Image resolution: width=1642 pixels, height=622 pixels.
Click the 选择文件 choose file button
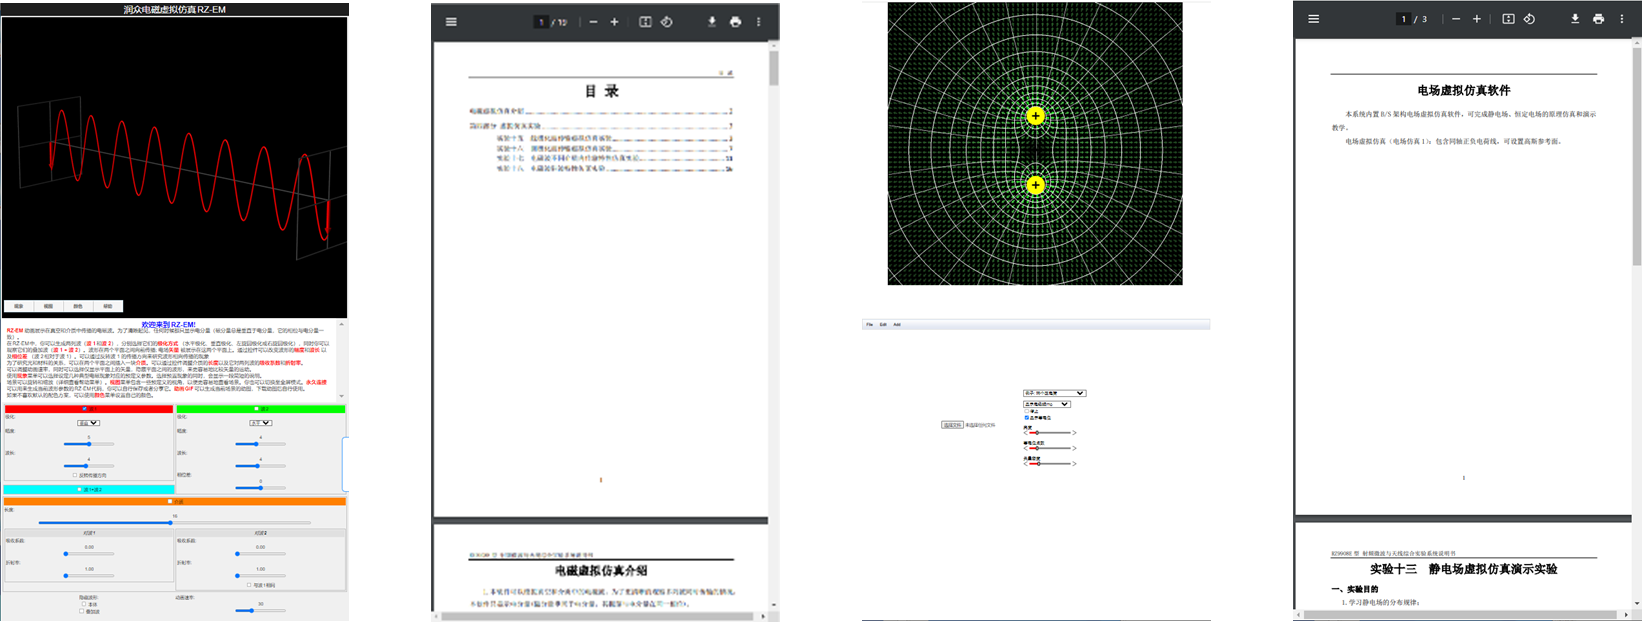tap(952, 425)
